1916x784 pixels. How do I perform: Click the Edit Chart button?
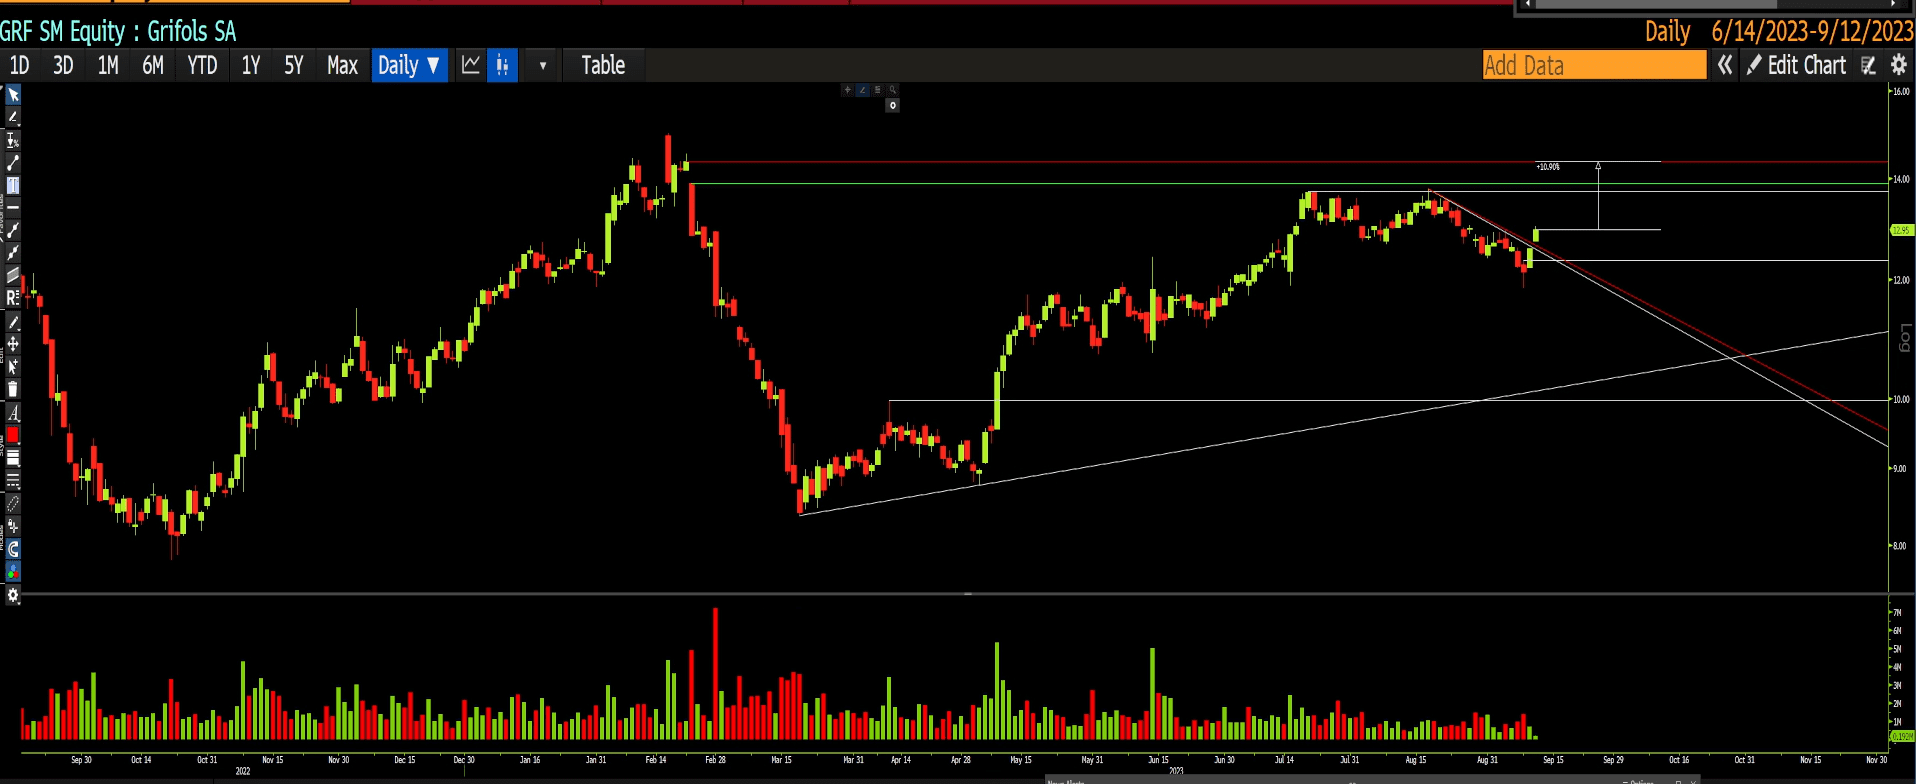(x=1797, y=66)
